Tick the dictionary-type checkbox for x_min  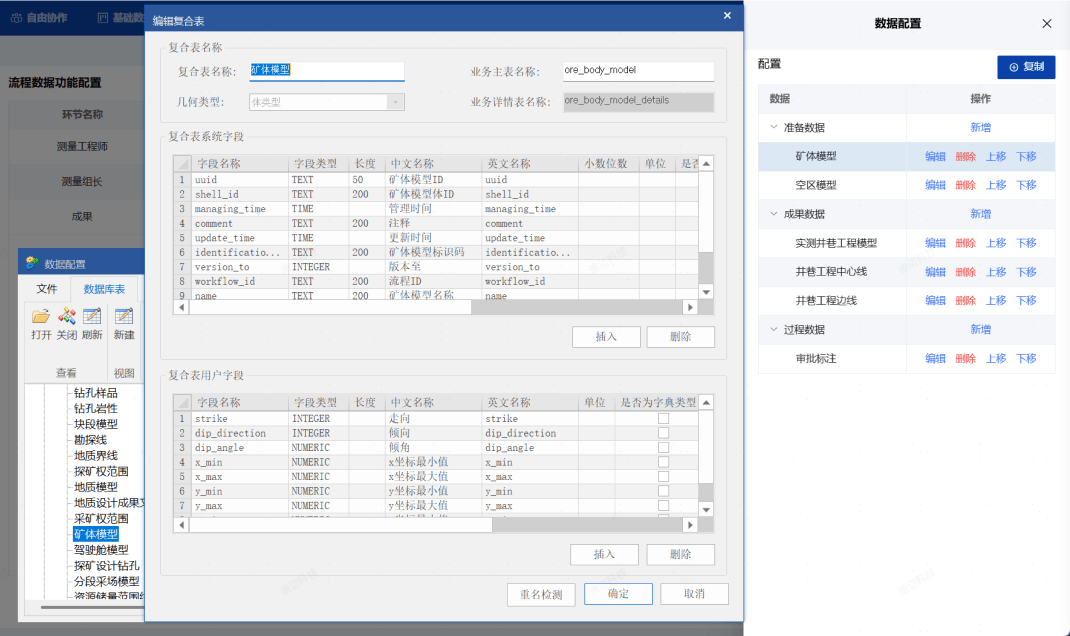point(663,462)
